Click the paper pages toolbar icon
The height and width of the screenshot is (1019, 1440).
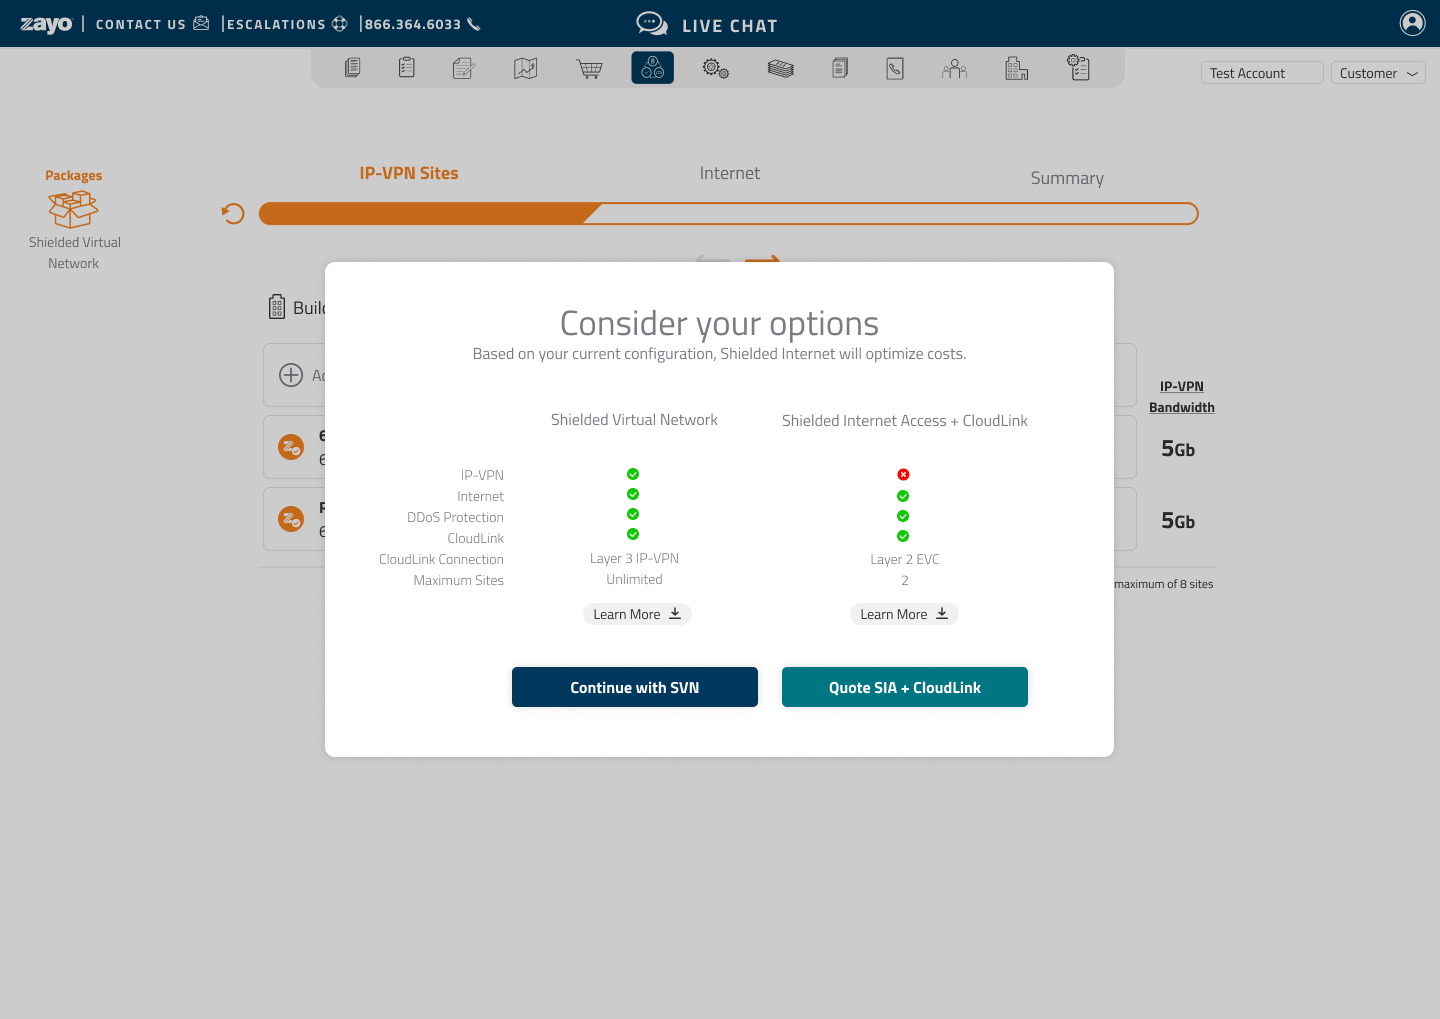coord(840,68)
